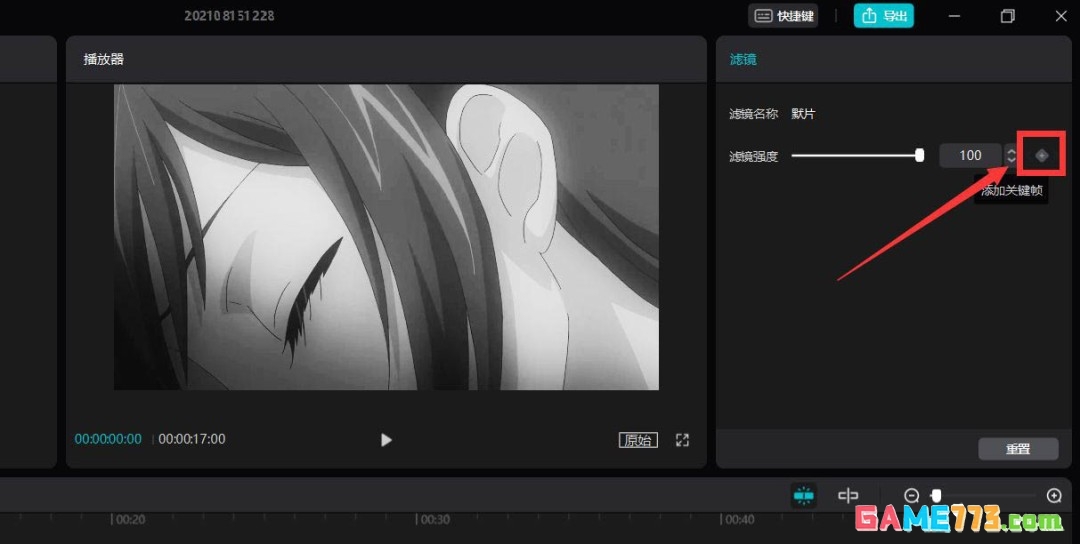Click the current time 00:00:00:00
Viewport: 1080px width, 544px height.
tap(108, 439)
